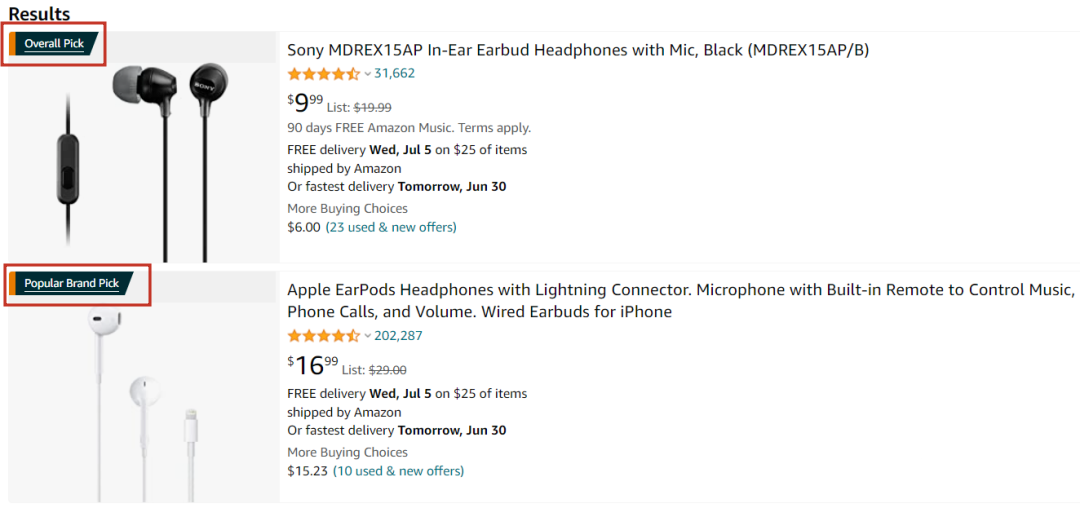The height and width of the screenshot is (508, 1080).
Task: Click More Buying Choices under Sony headphones
Action: 347,209
